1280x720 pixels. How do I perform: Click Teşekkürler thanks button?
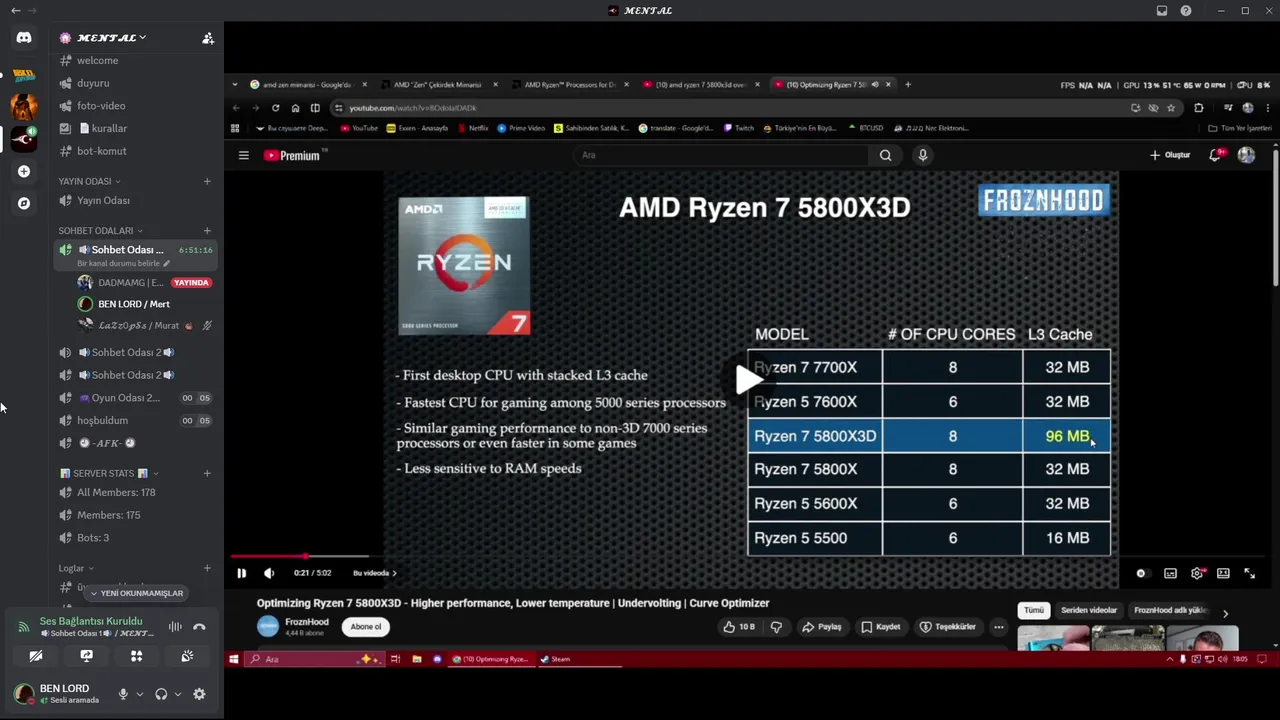click(x=948, y=627)
